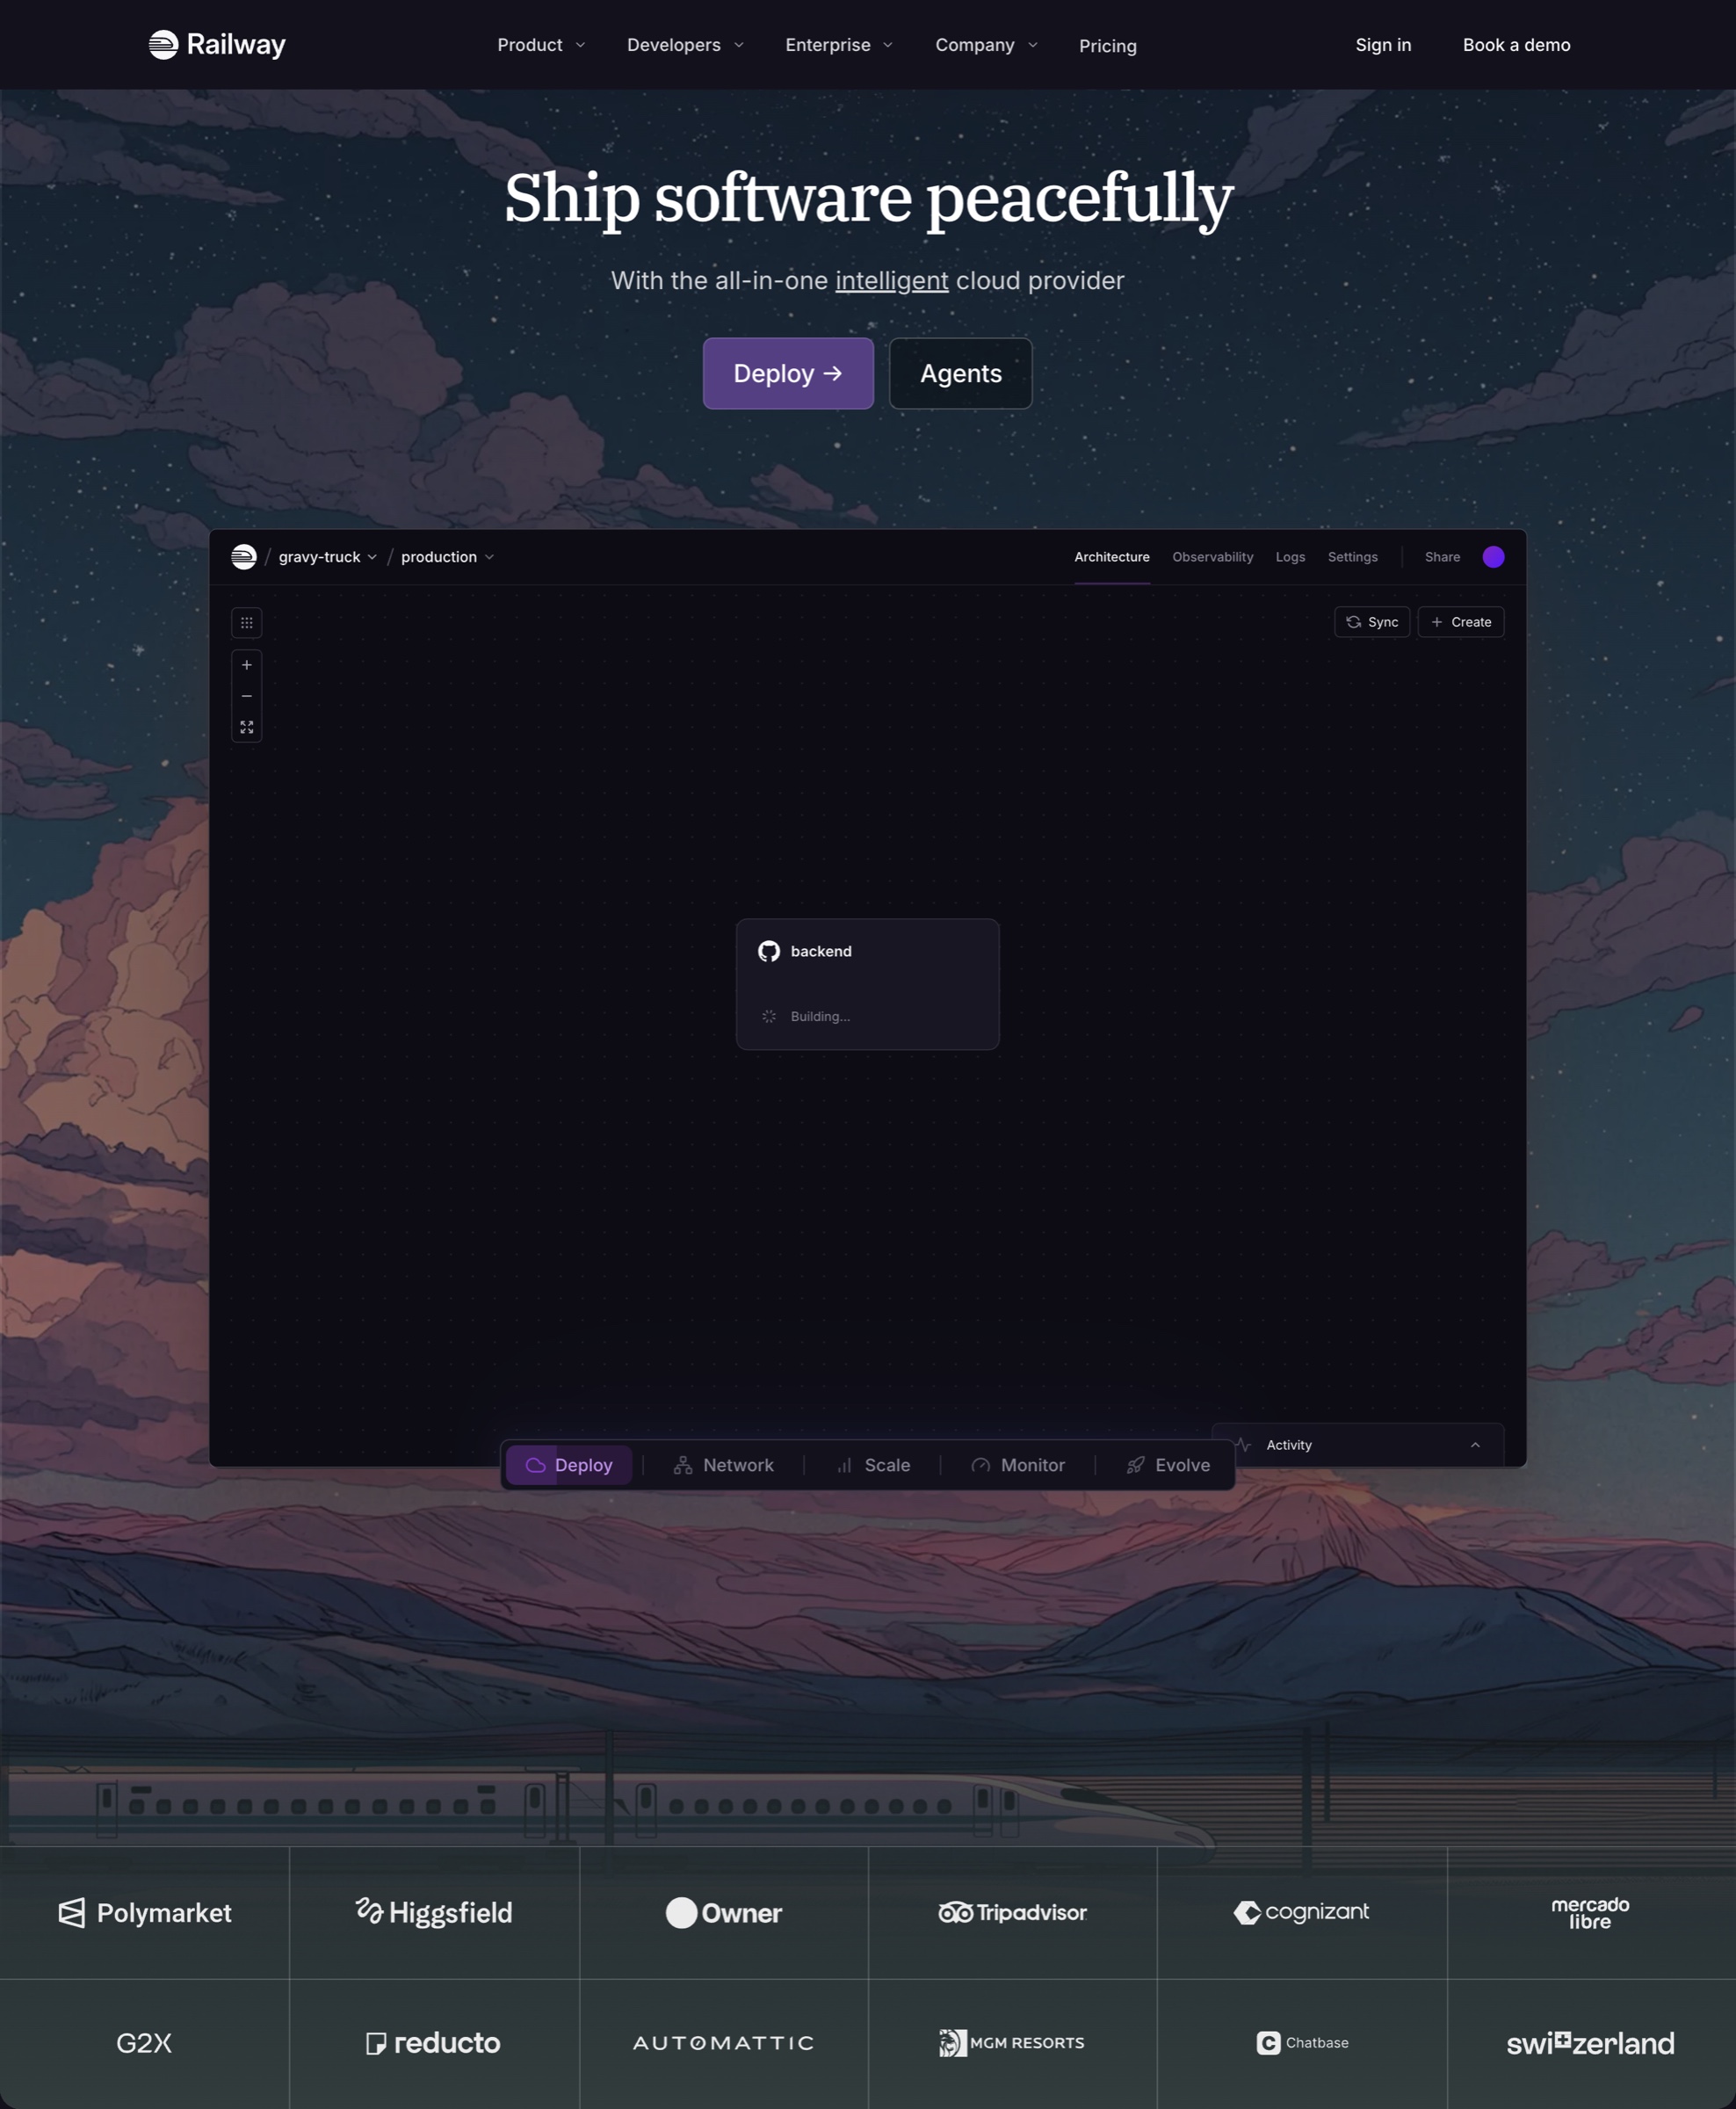Open the Settings tab

1352,557
